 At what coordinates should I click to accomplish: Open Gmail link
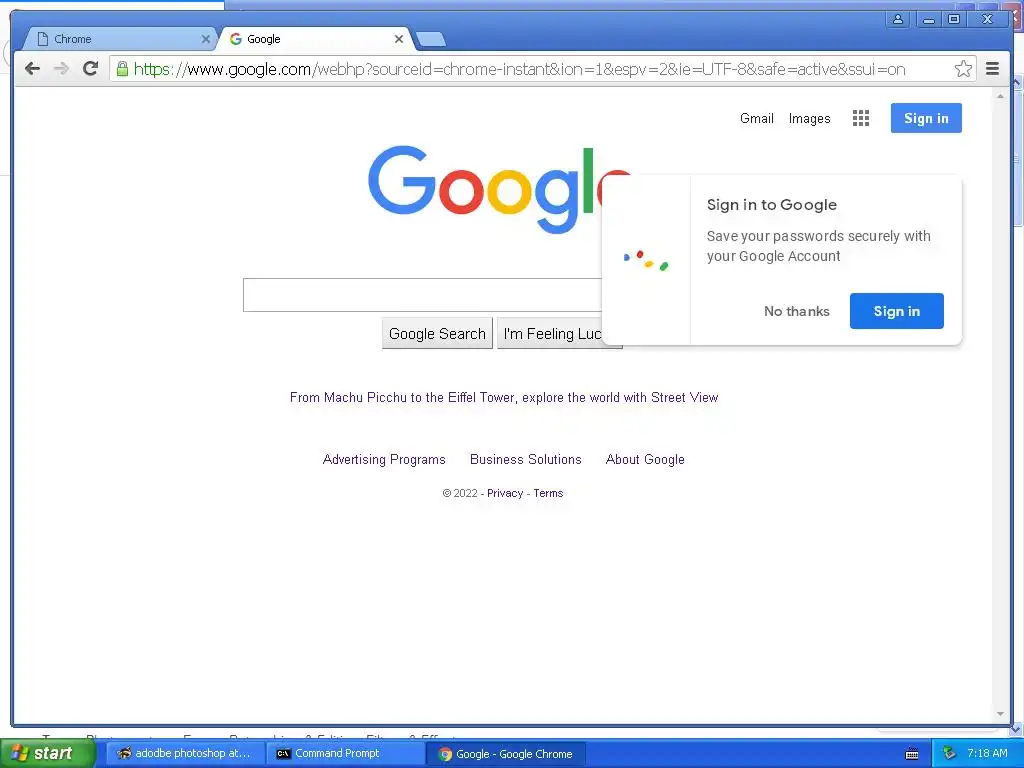[757, 118]
